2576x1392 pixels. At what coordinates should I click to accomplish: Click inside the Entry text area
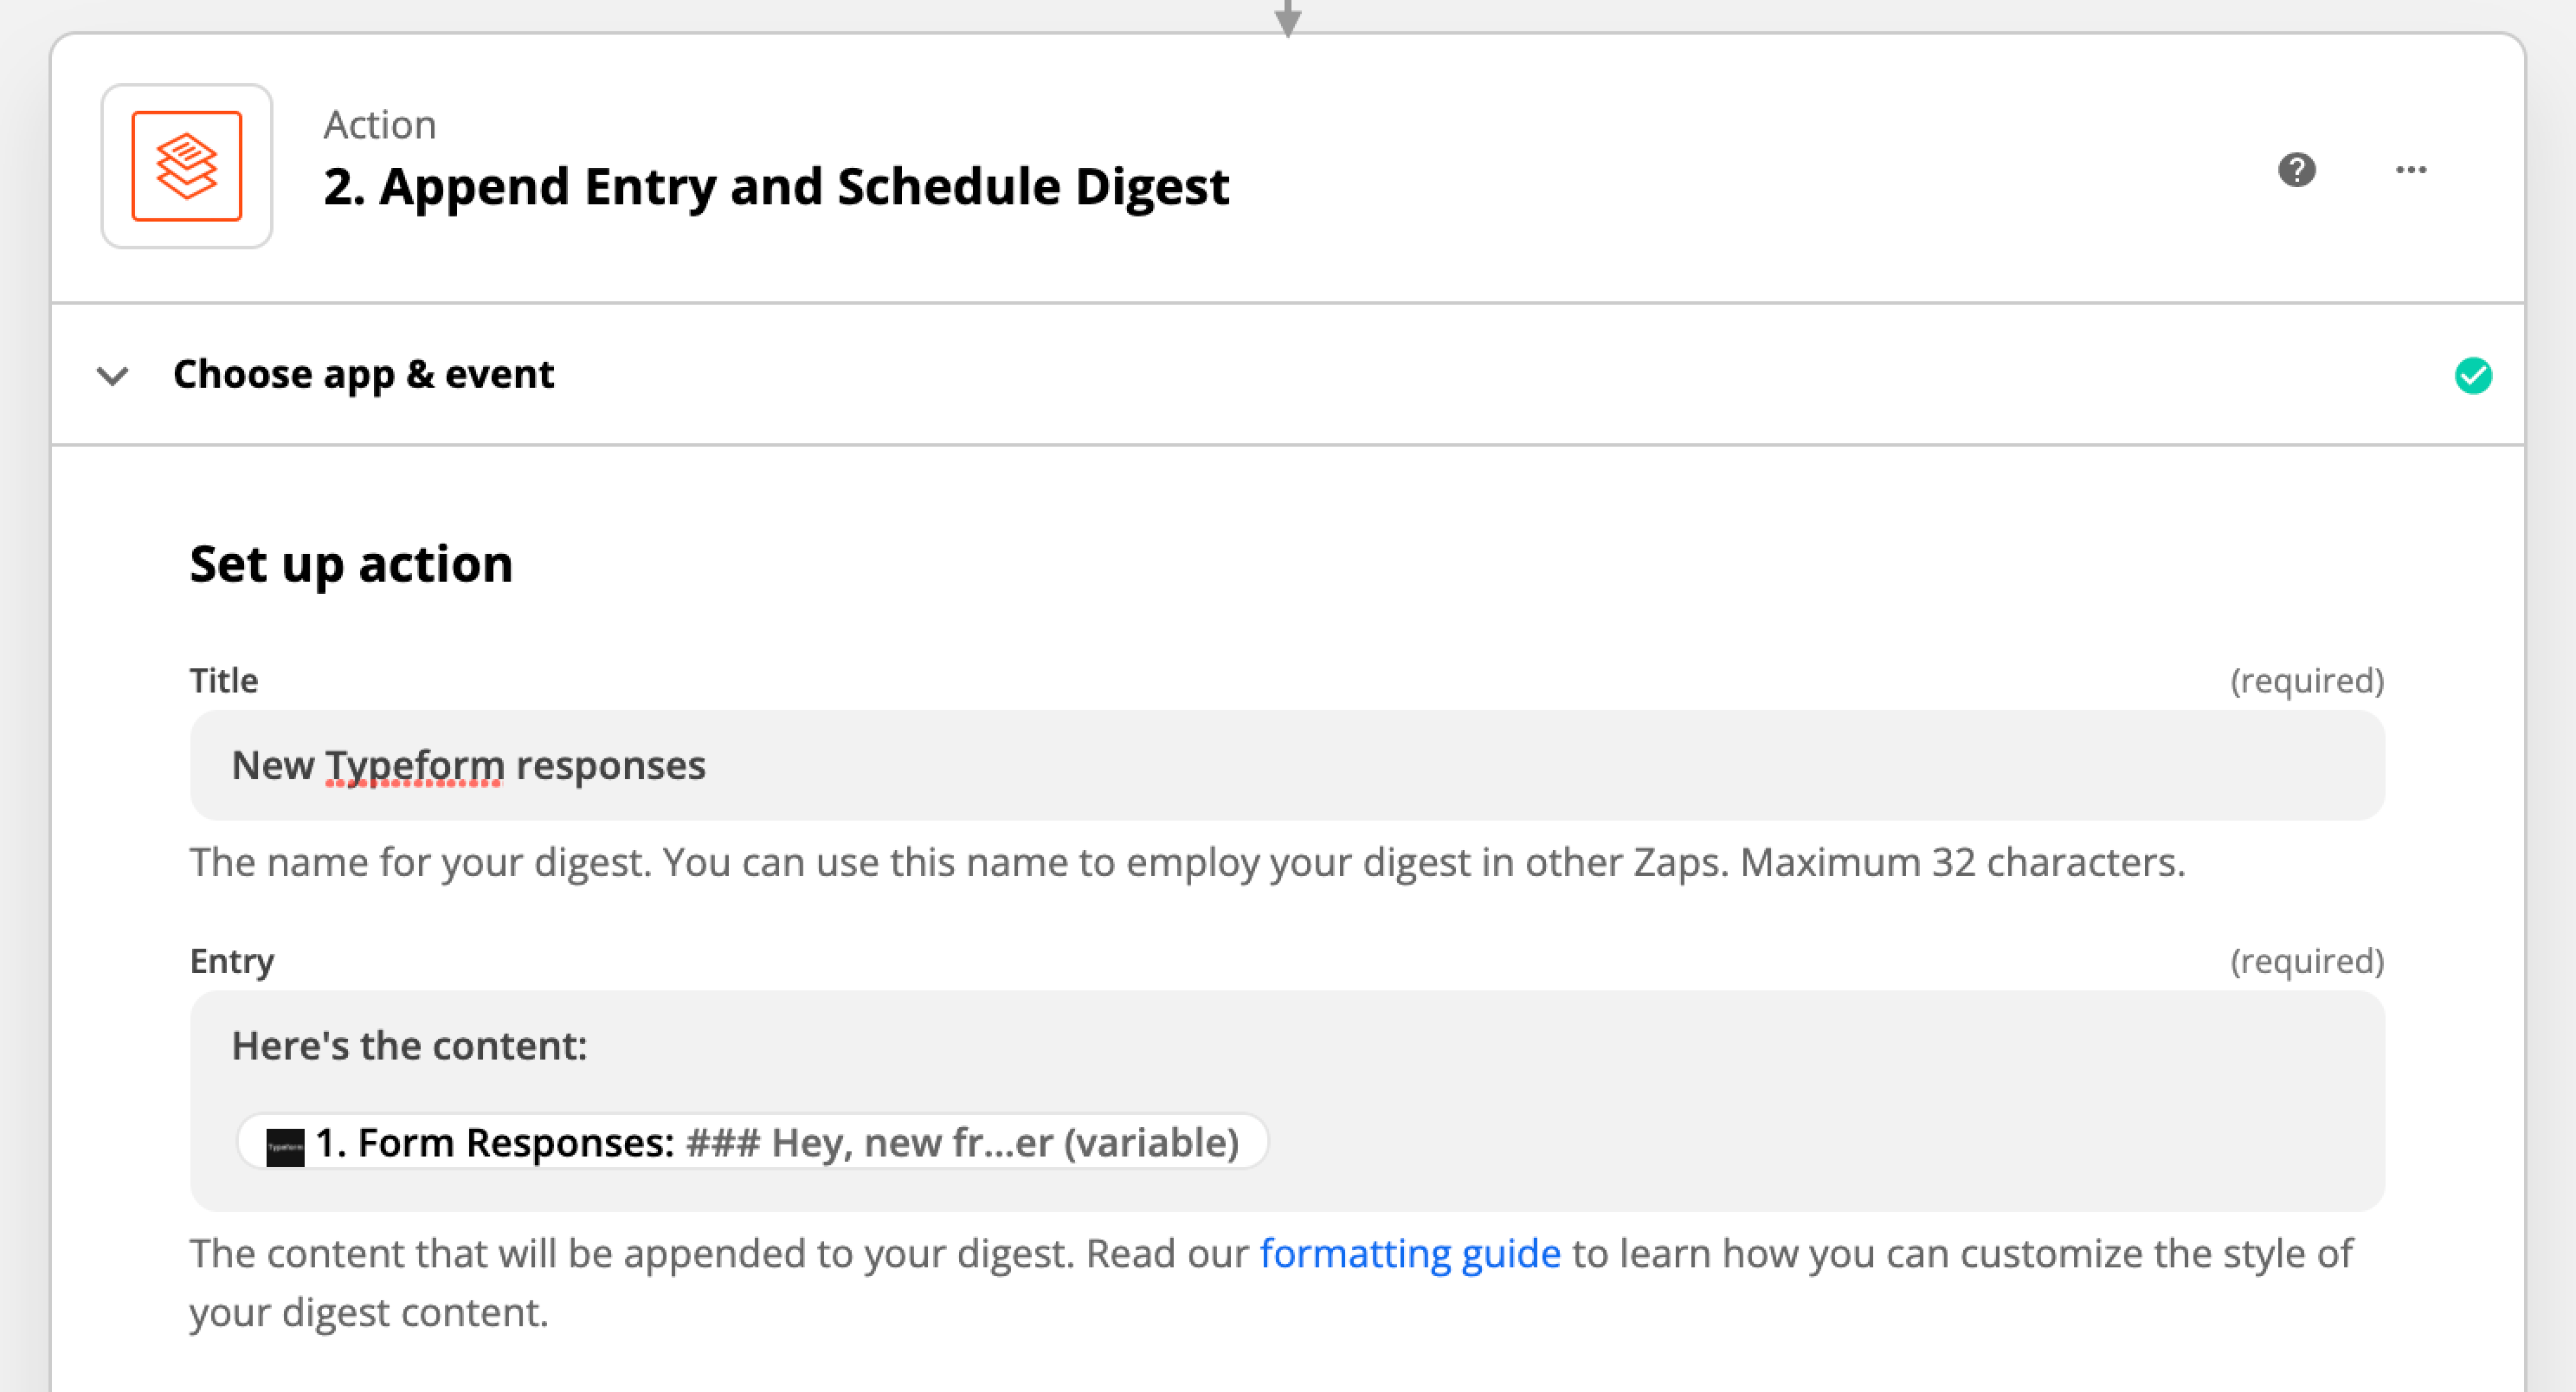(x=1287, y=1100)
